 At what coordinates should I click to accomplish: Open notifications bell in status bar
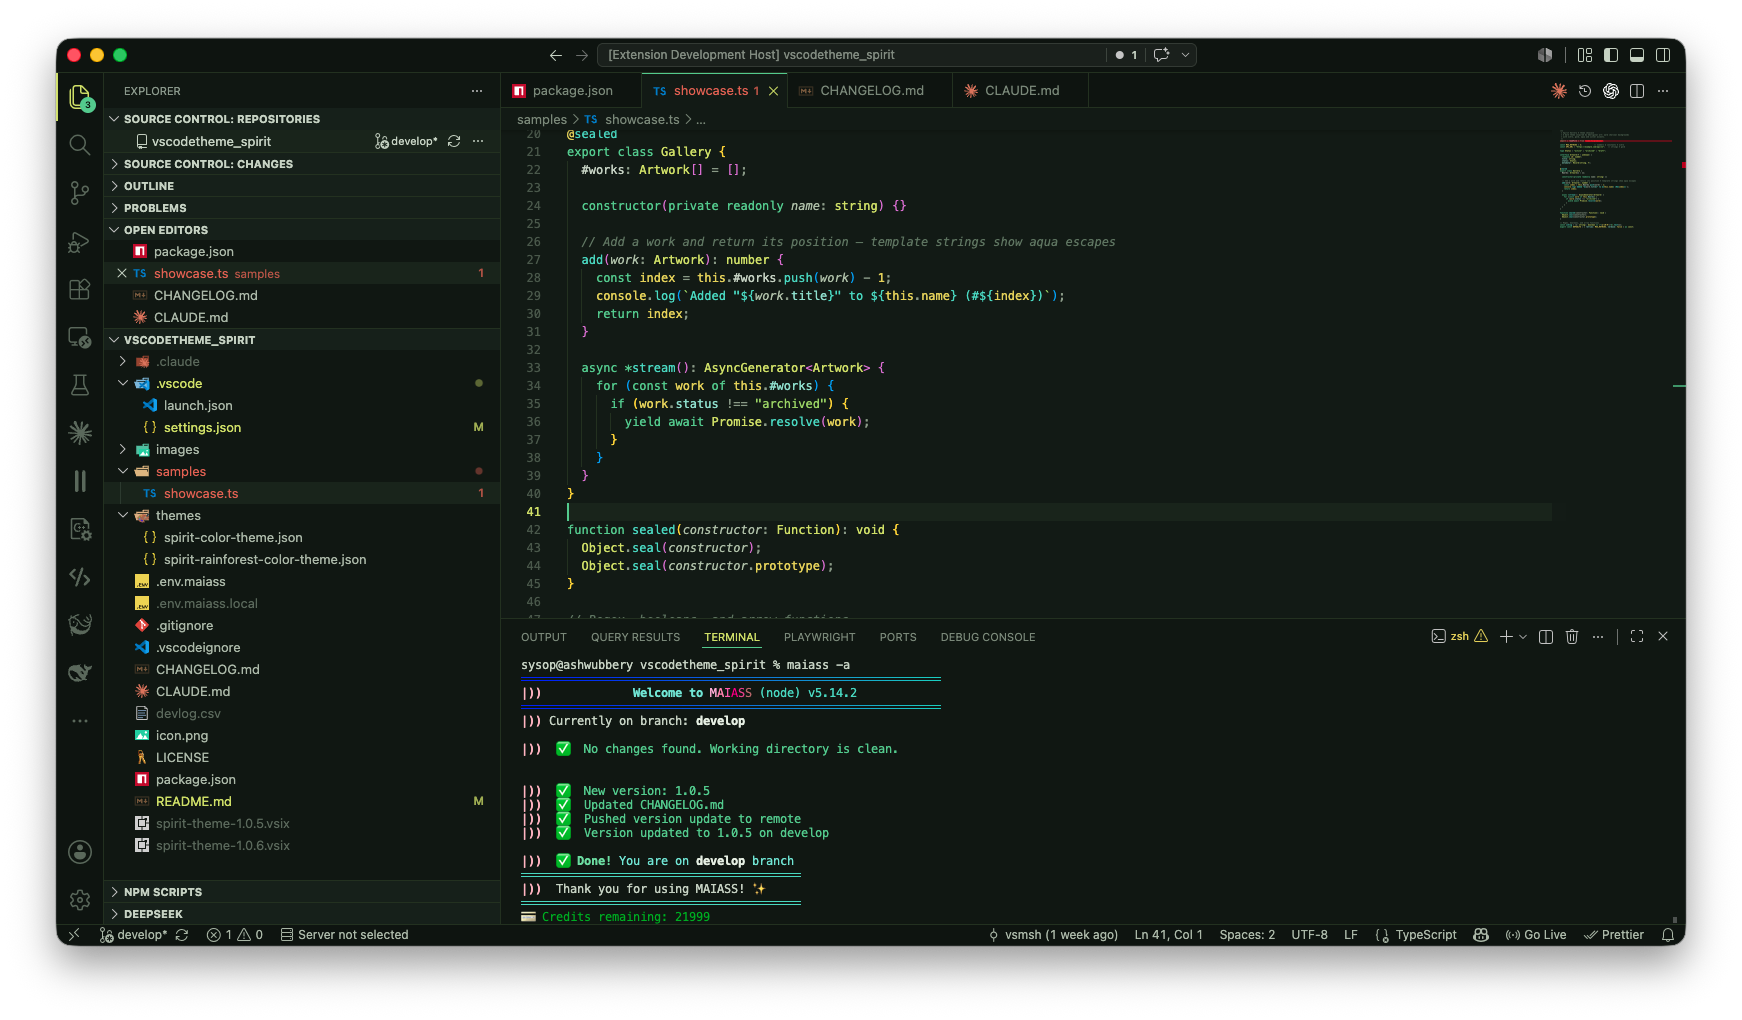pyautogui.click(x=1668, y=935)
